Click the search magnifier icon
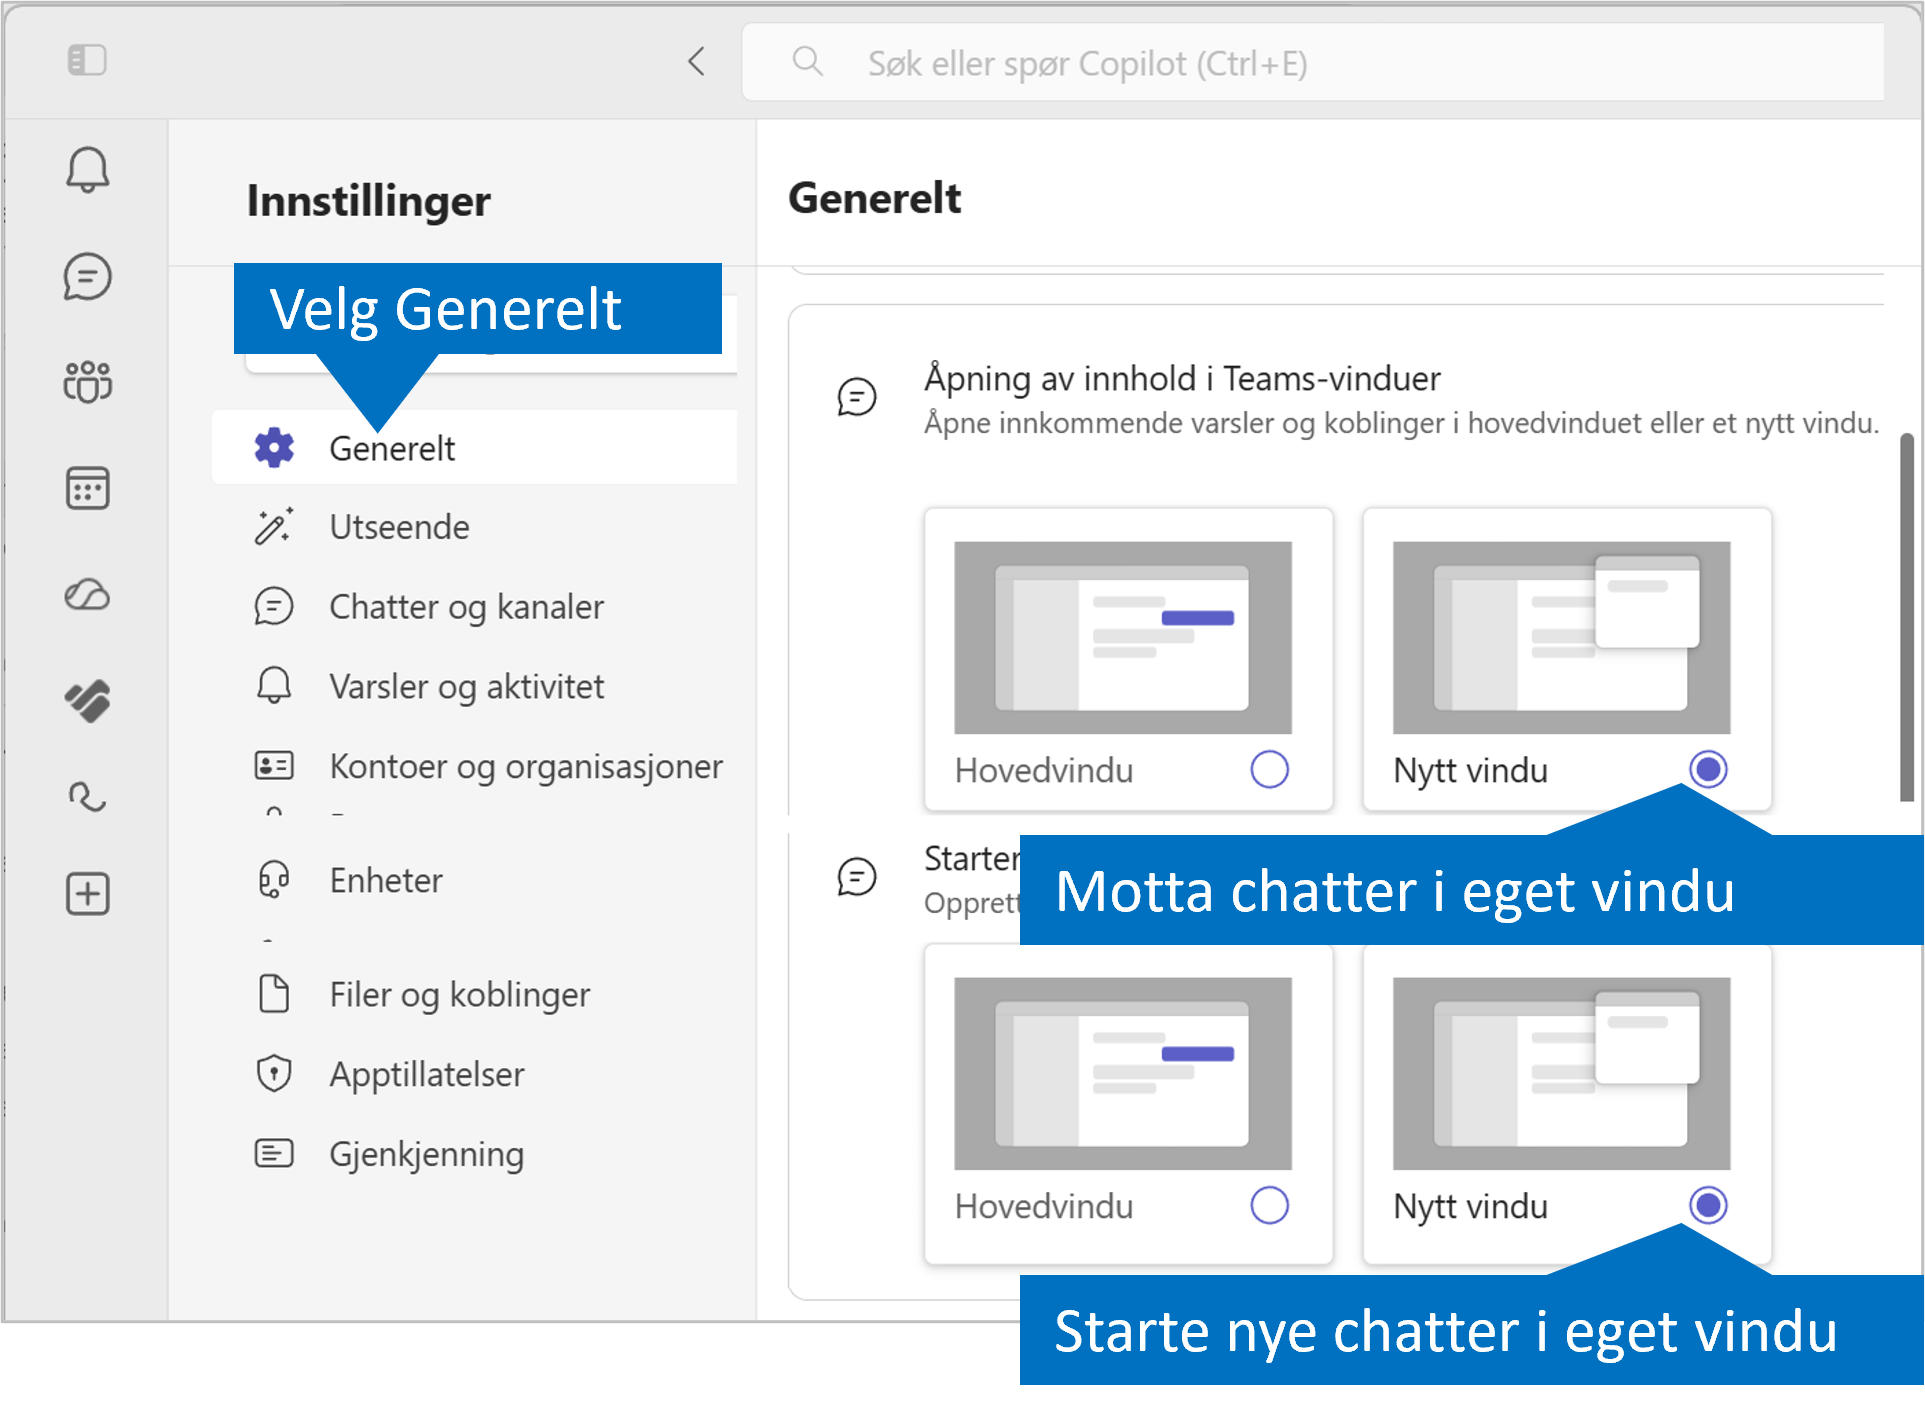The image size is (1925, 1407). coord(807,62)
